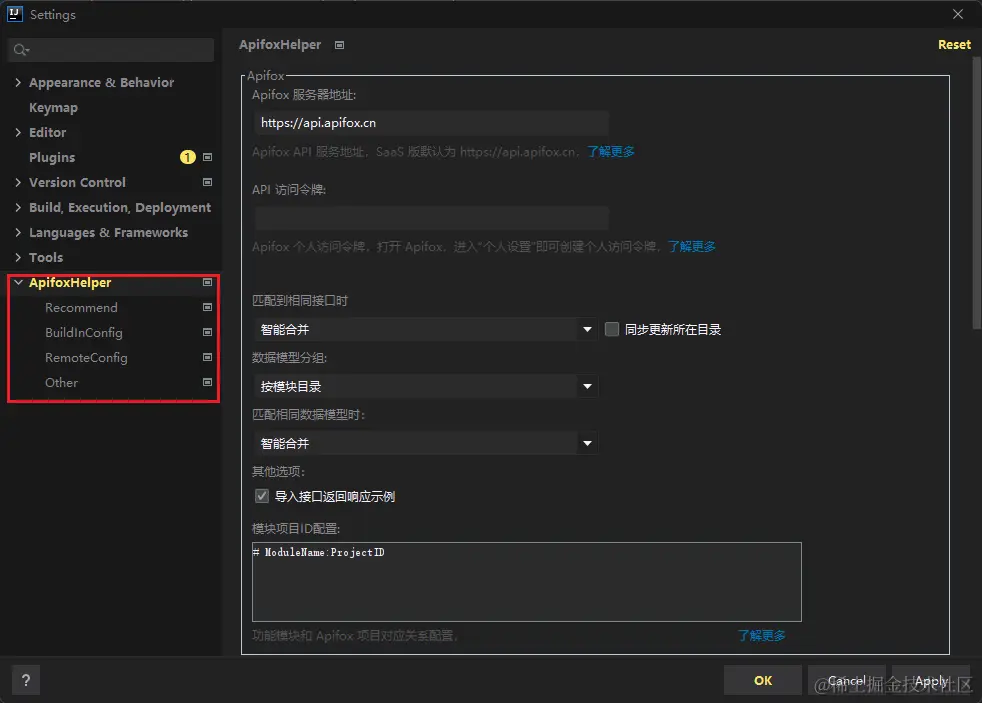The width and height of the screenshot is (982, 703).
Task: Uncheck the 导入接口返回响应示例 checkbox
Action: (x=262, y=496)
